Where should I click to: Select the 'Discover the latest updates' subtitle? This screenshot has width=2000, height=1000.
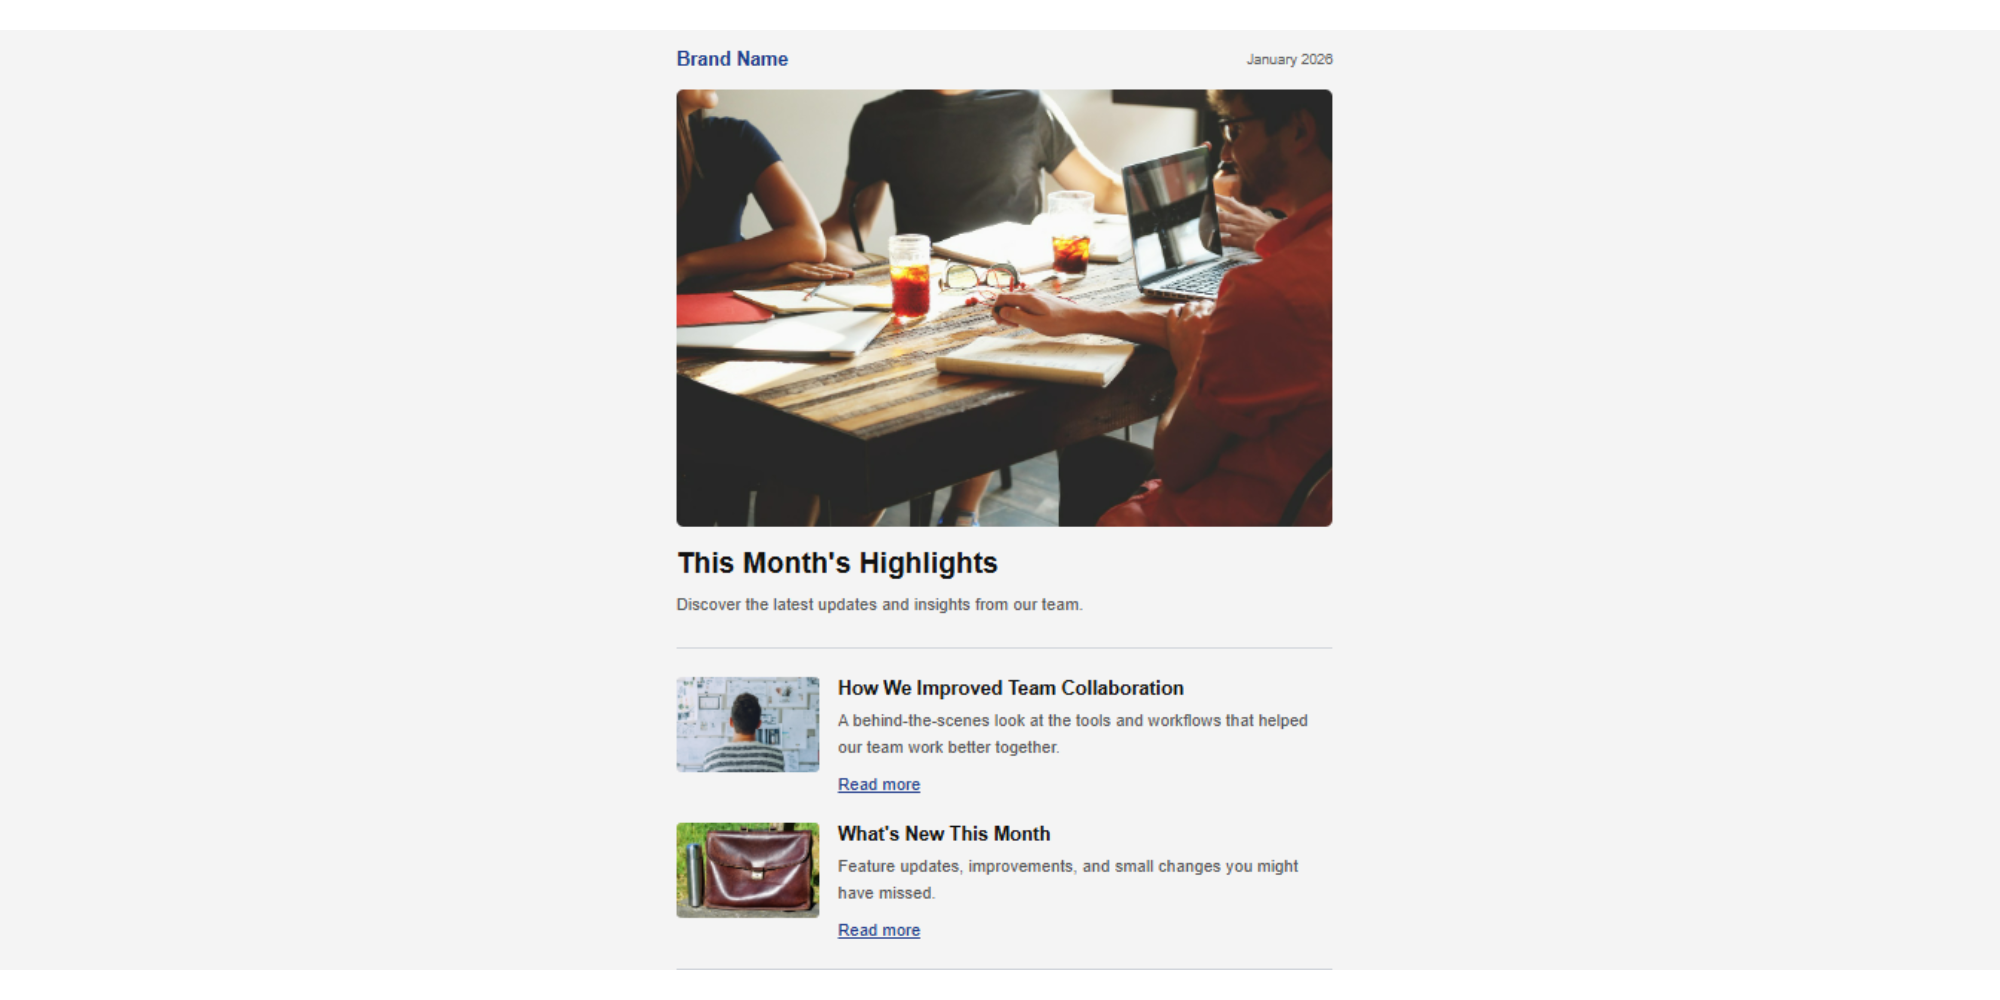[879, 605]
